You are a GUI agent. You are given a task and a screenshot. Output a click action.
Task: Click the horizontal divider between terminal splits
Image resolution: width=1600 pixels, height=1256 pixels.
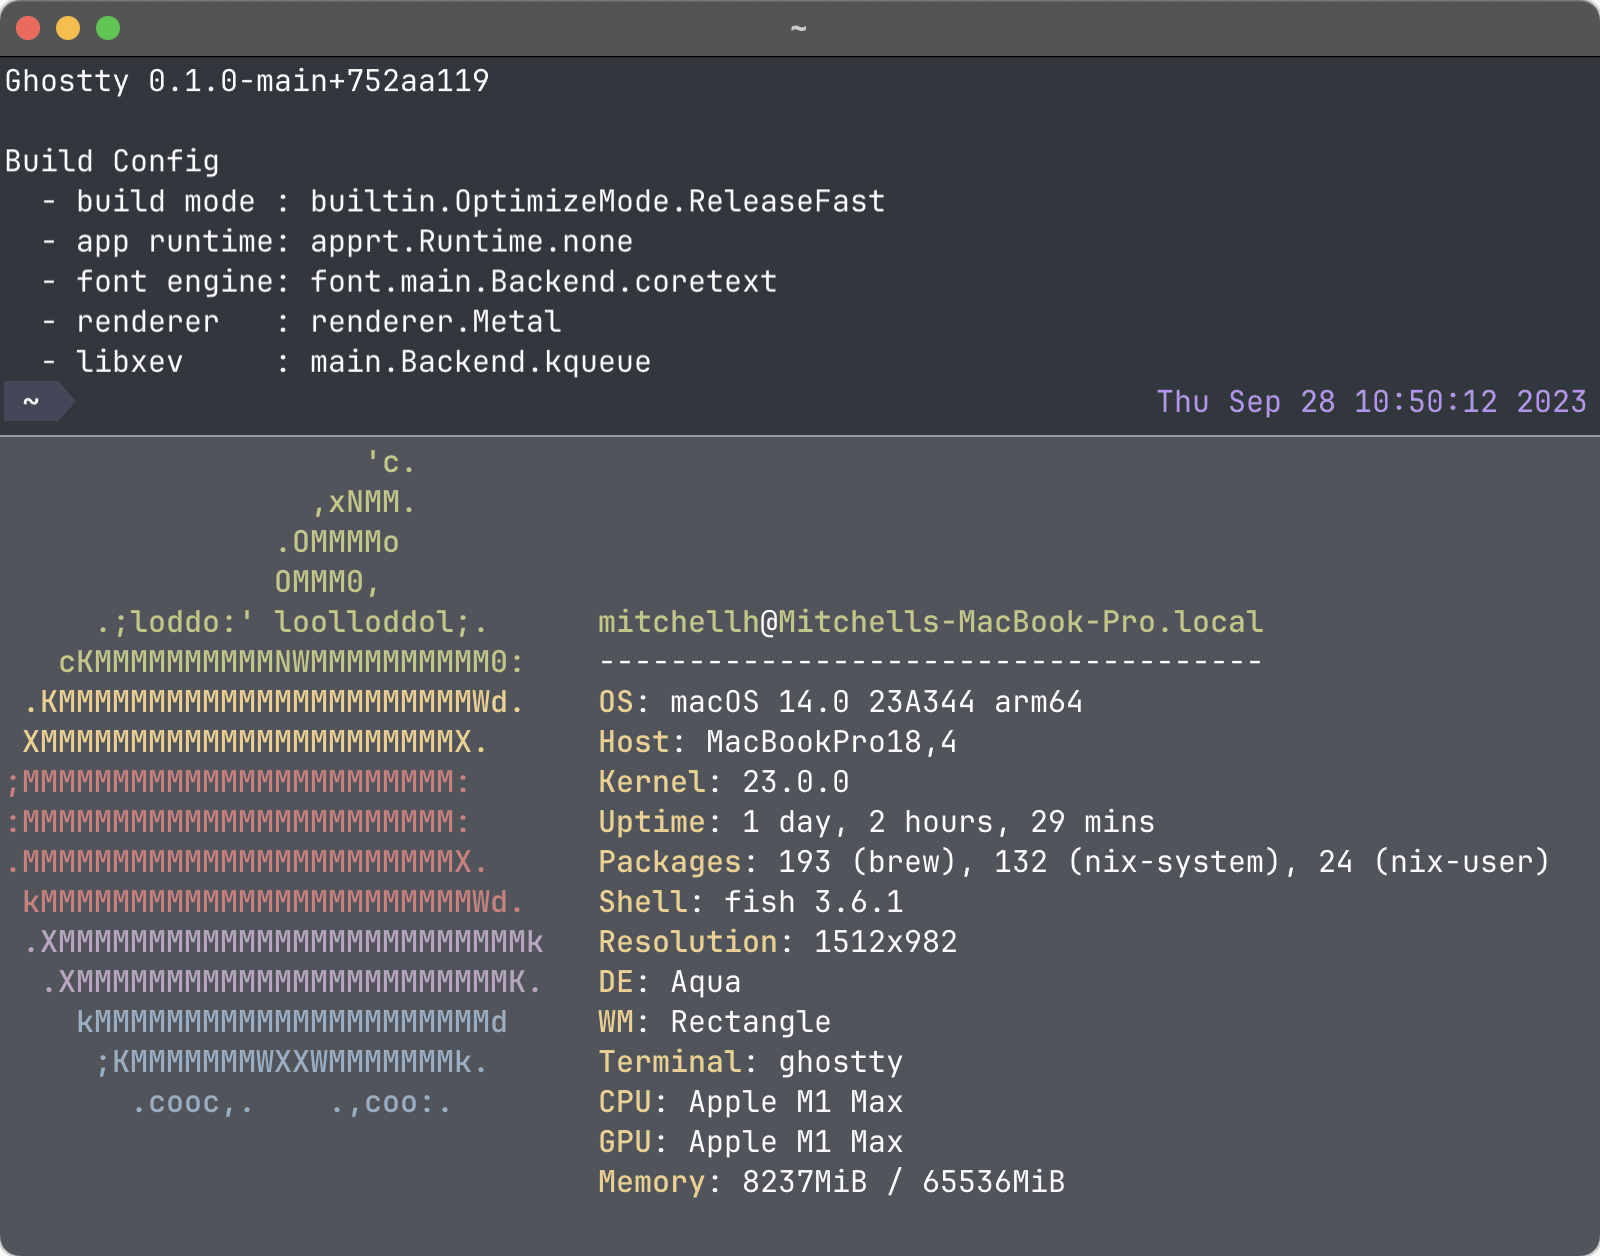click(x=800, y=436)
